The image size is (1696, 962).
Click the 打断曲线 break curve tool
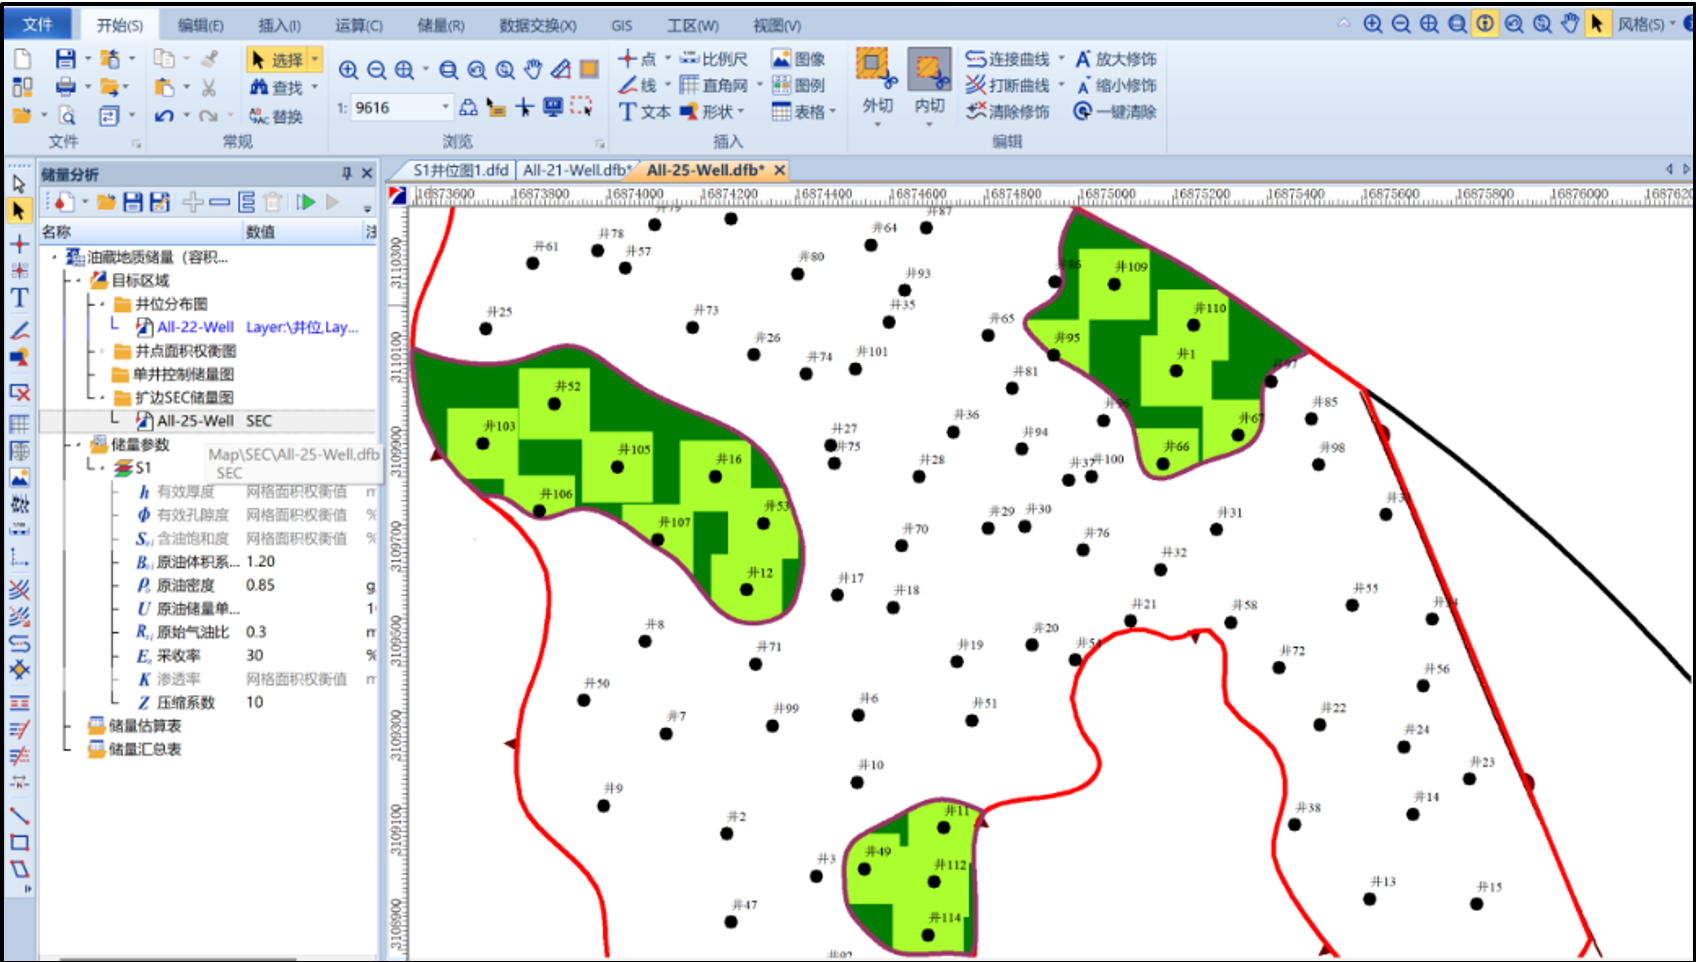point(1007,85)
